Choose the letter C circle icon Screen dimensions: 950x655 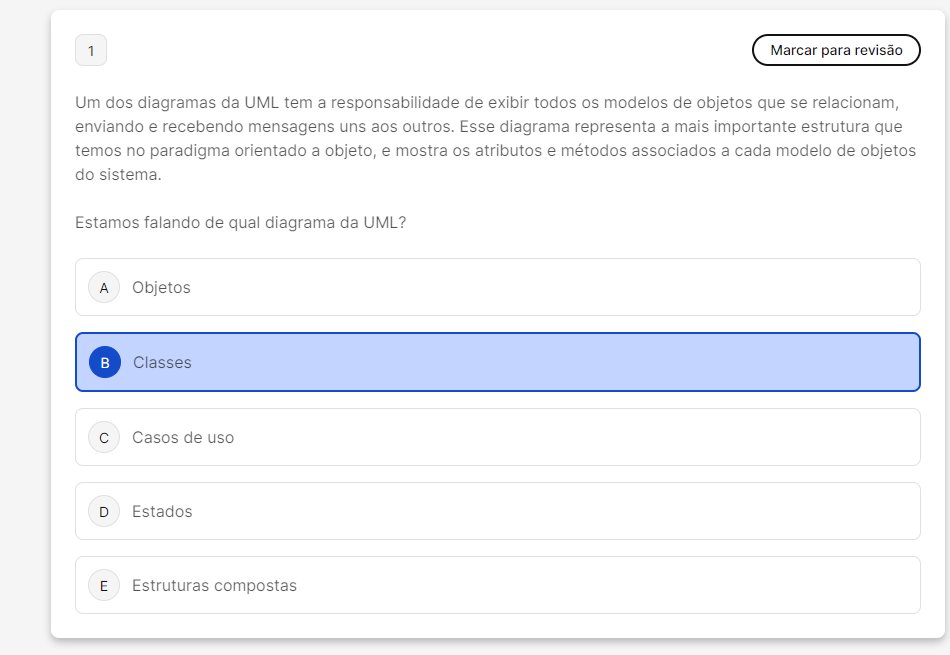pos(104,438)
